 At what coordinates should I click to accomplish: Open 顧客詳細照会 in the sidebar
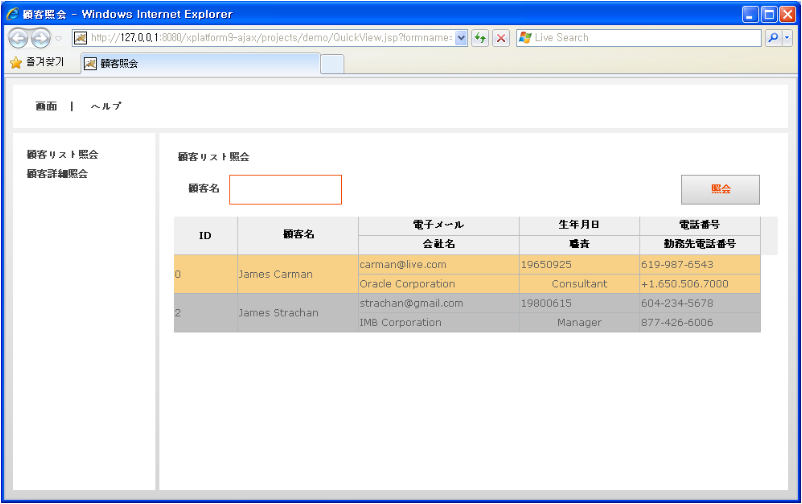pos(57,174)
